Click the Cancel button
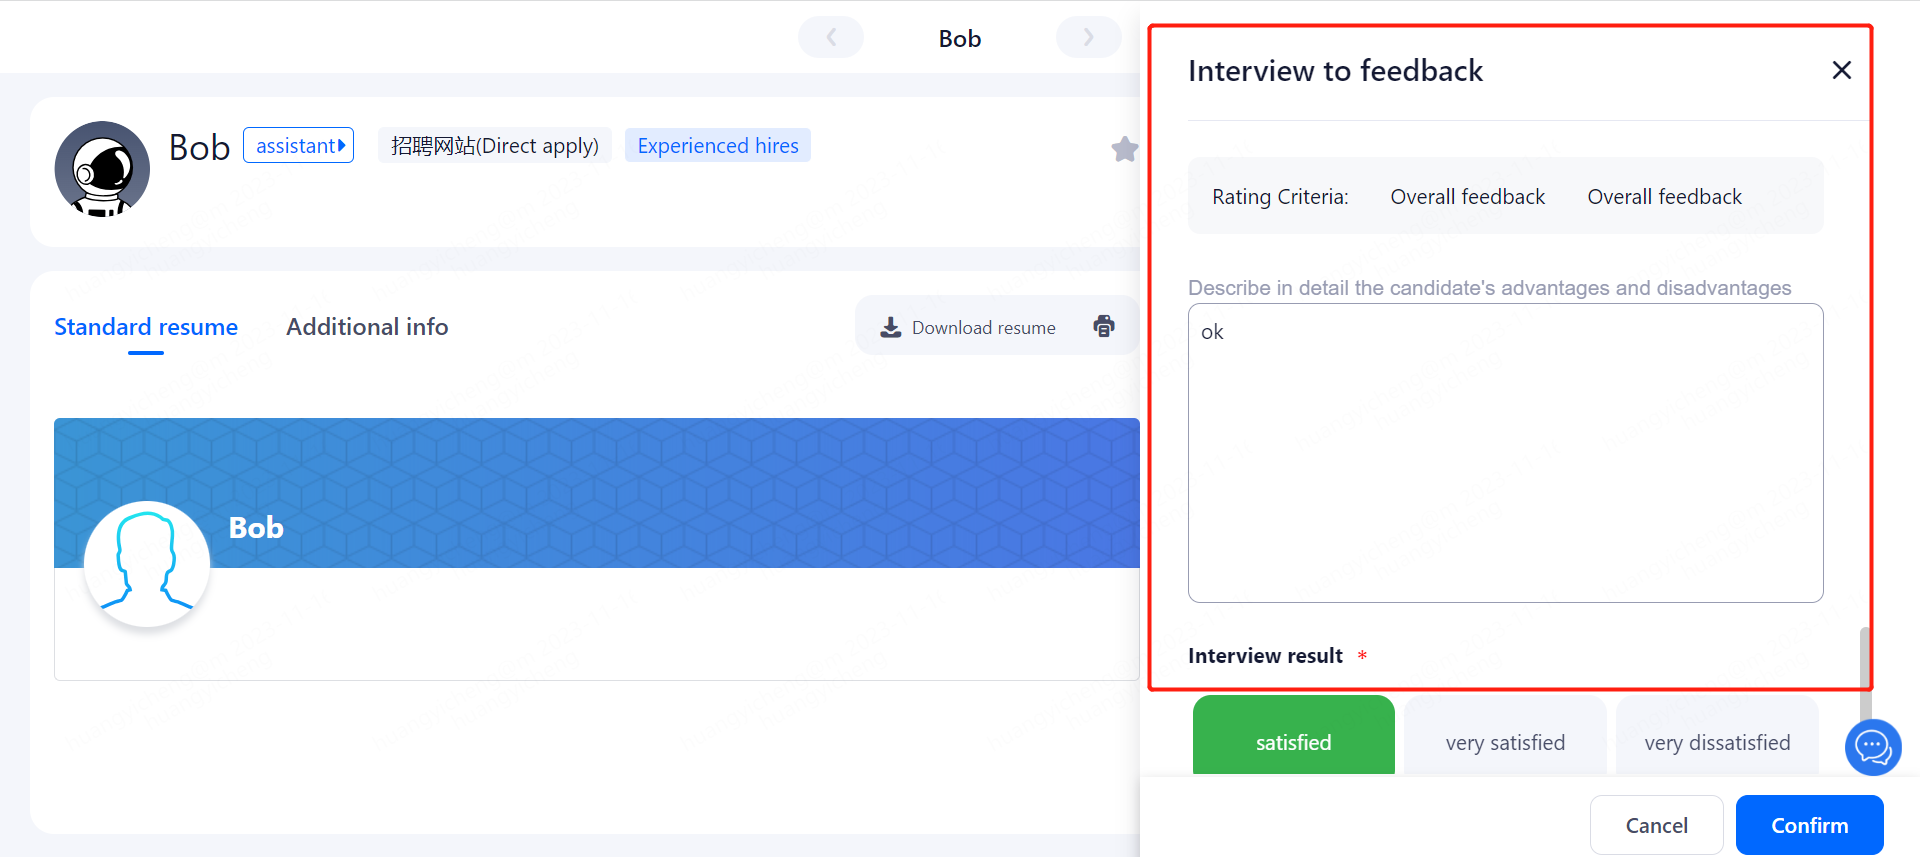The height and width of the screenshot is (857, 1920). (1656, 825)
